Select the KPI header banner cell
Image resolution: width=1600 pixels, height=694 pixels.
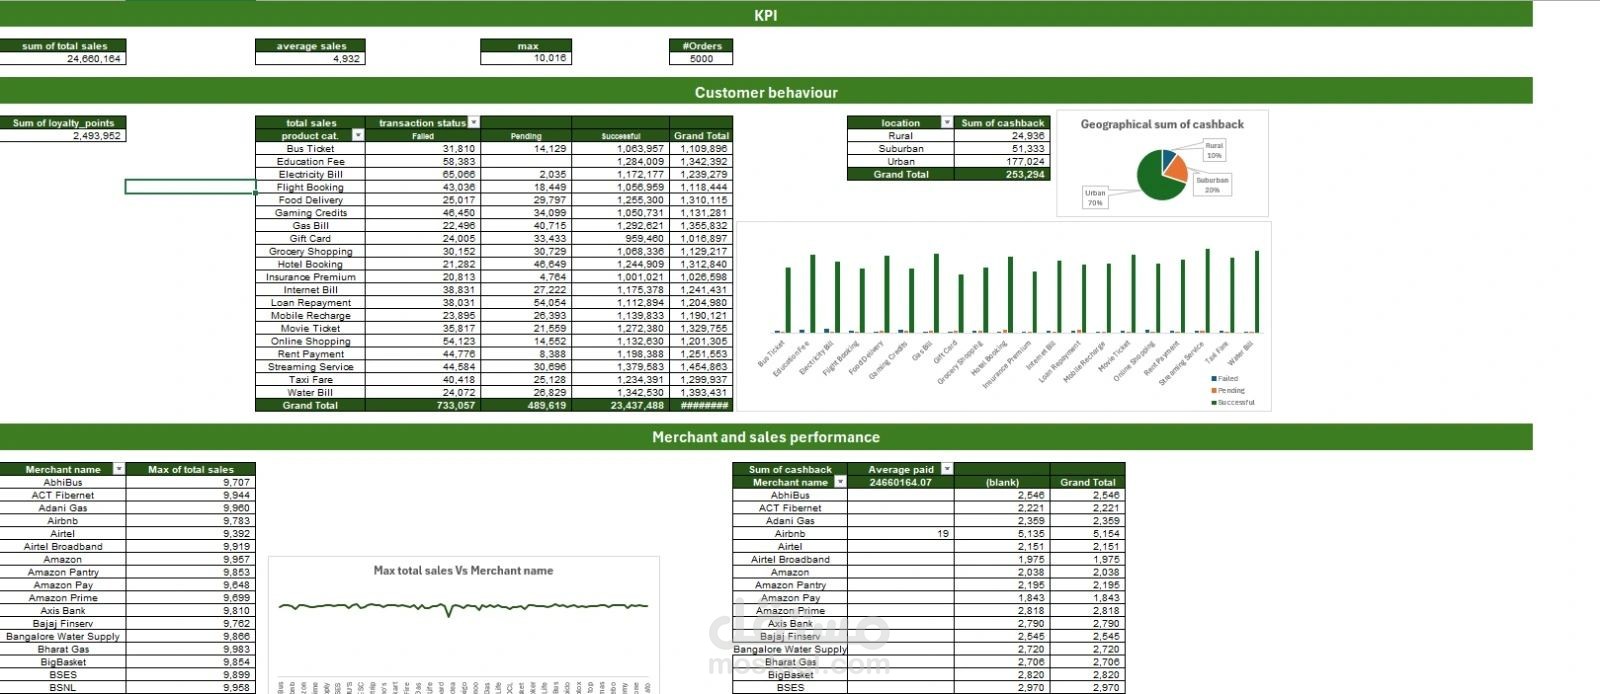tap(766, 15)
